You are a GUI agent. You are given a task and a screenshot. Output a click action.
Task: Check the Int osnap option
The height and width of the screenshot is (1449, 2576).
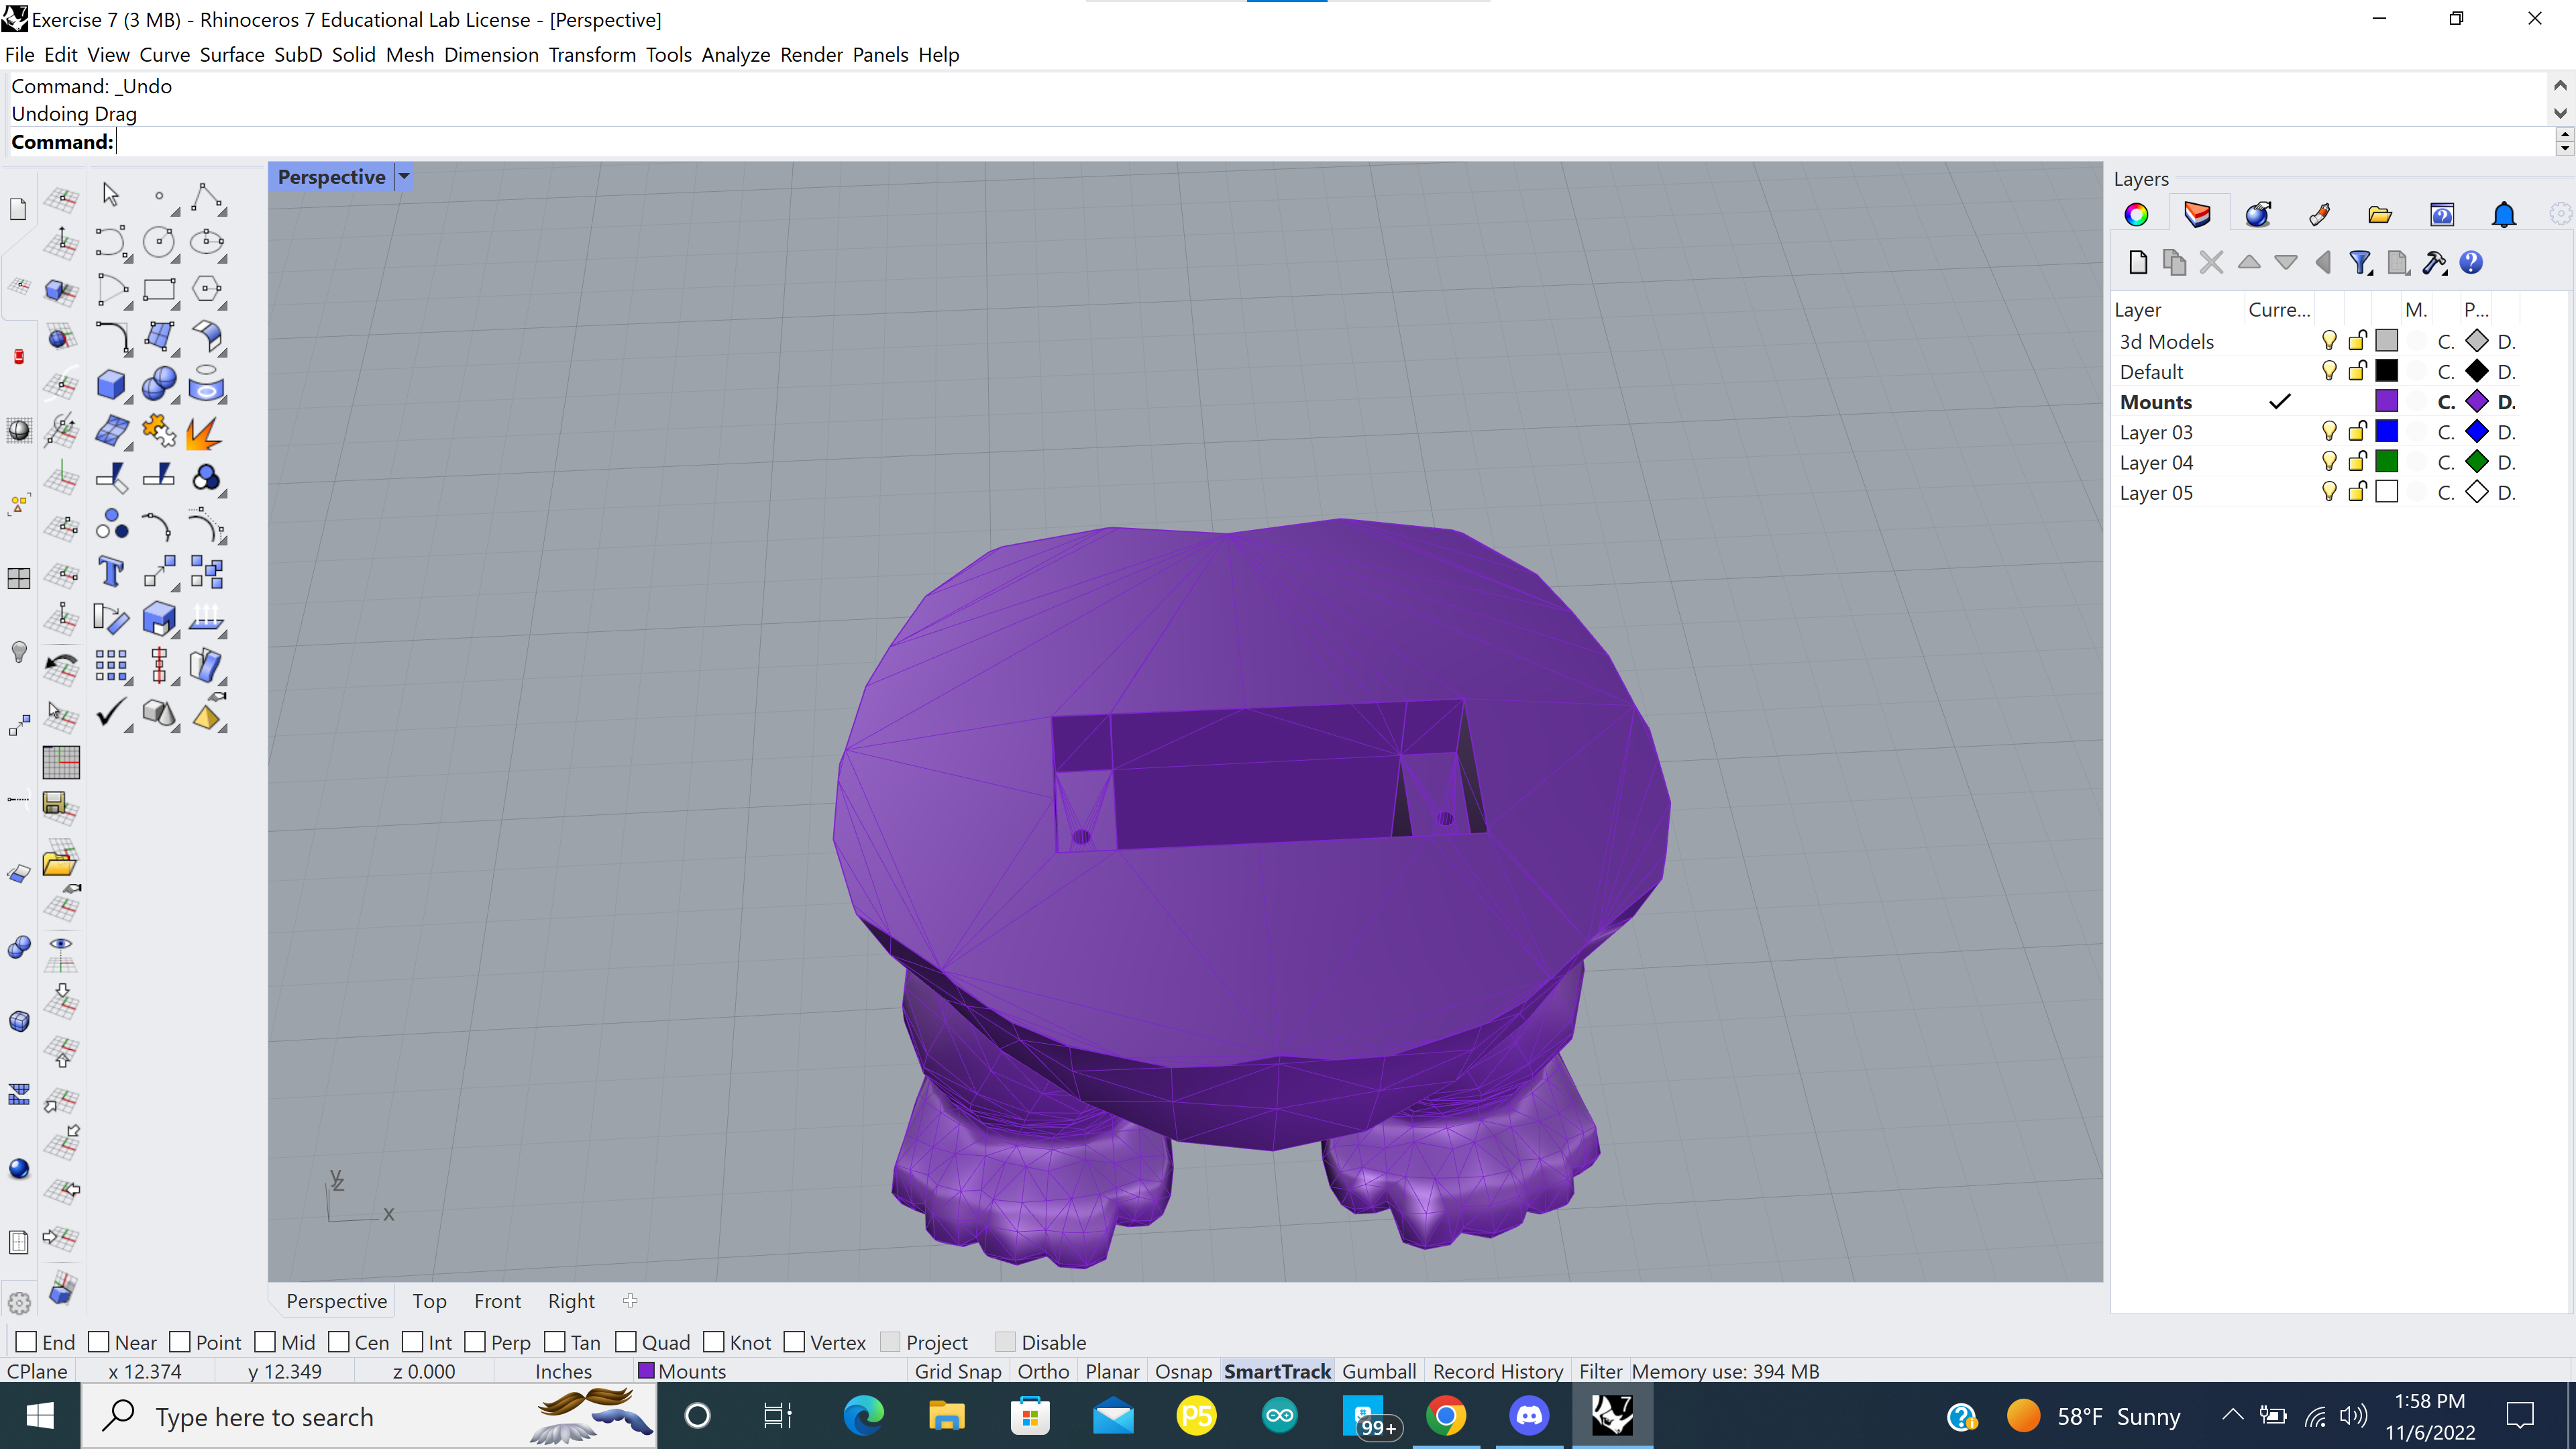413,1342
